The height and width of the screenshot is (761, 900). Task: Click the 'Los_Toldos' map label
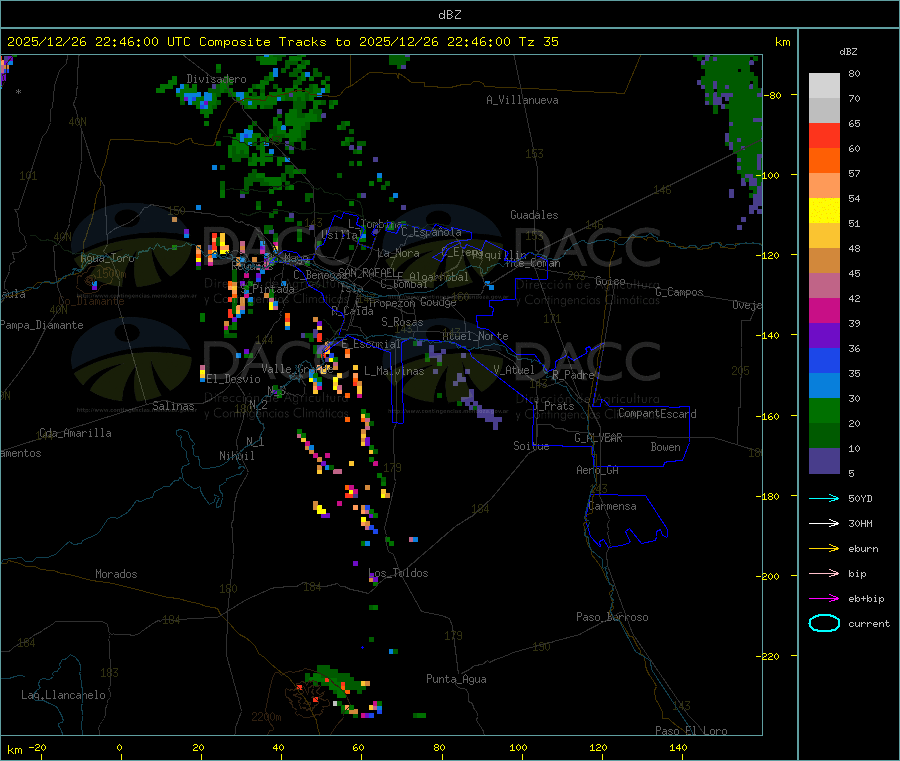pos(398,573)
